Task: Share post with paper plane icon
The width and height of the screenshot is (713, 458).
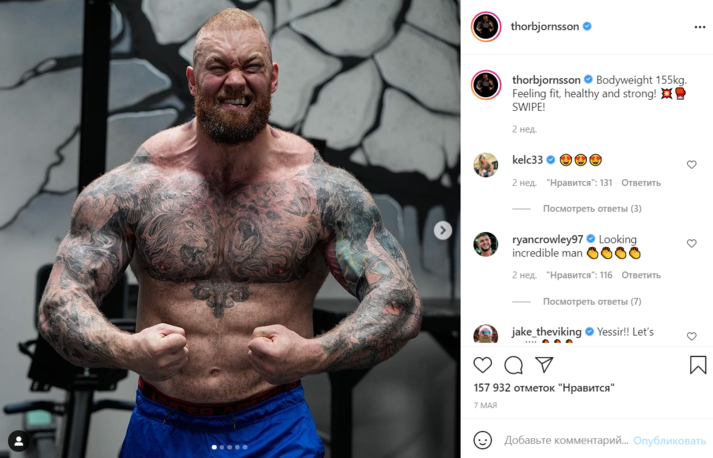Action: coord(544,364)
